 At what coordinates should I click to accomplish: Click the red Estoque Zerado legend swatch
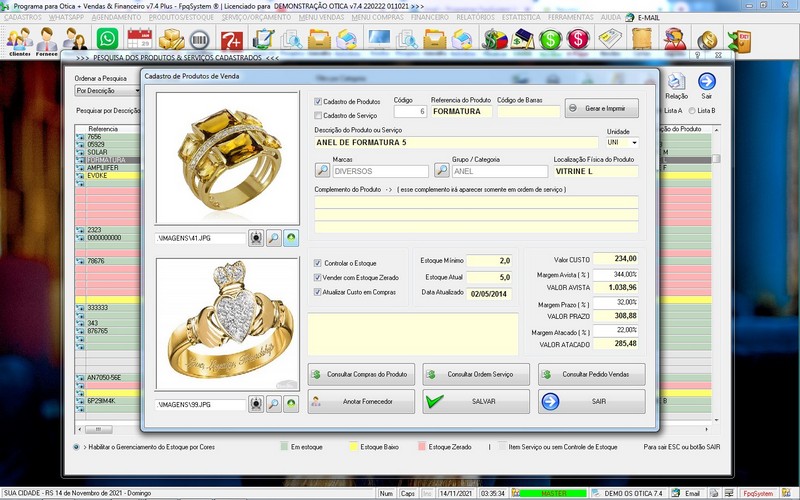[422, 446]
